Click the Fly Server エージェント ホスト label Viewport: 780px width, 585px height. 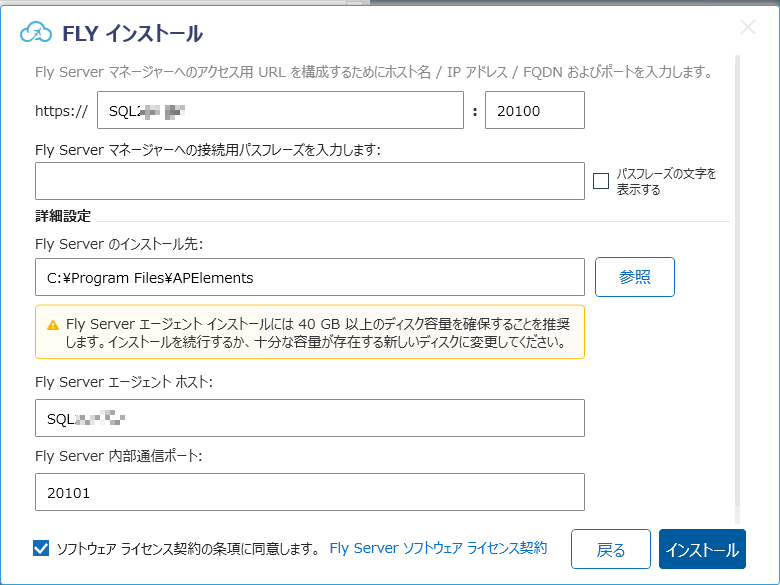(123, 382)
